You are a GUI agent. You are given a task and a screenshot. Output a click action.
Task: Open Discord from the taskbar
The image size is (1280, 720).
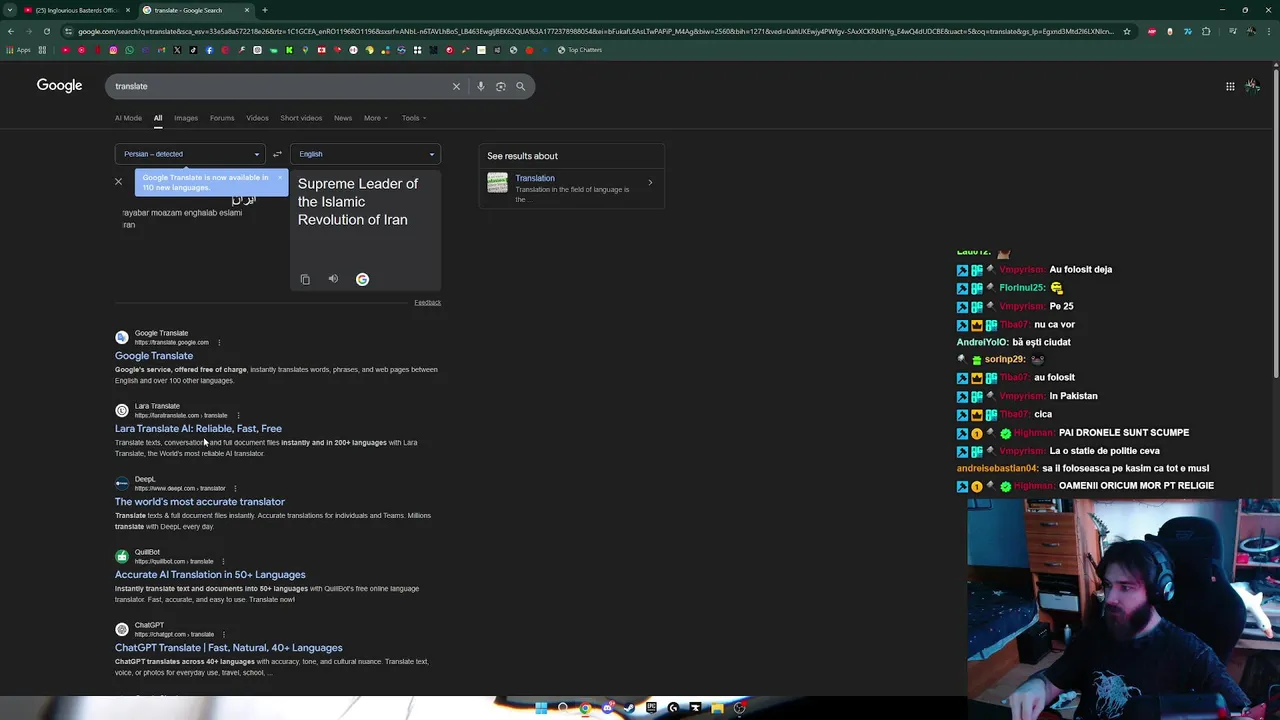(607, 708)
